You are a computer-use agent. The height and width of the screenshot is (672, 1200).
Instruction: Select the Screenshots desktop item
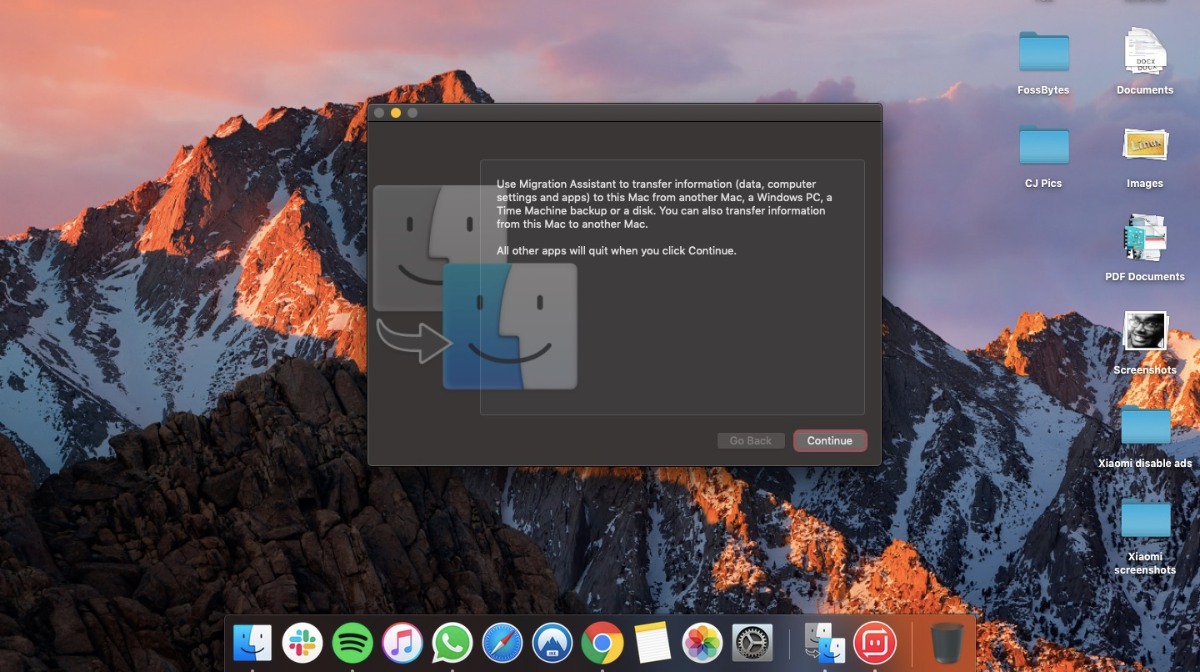[1145, 331]
